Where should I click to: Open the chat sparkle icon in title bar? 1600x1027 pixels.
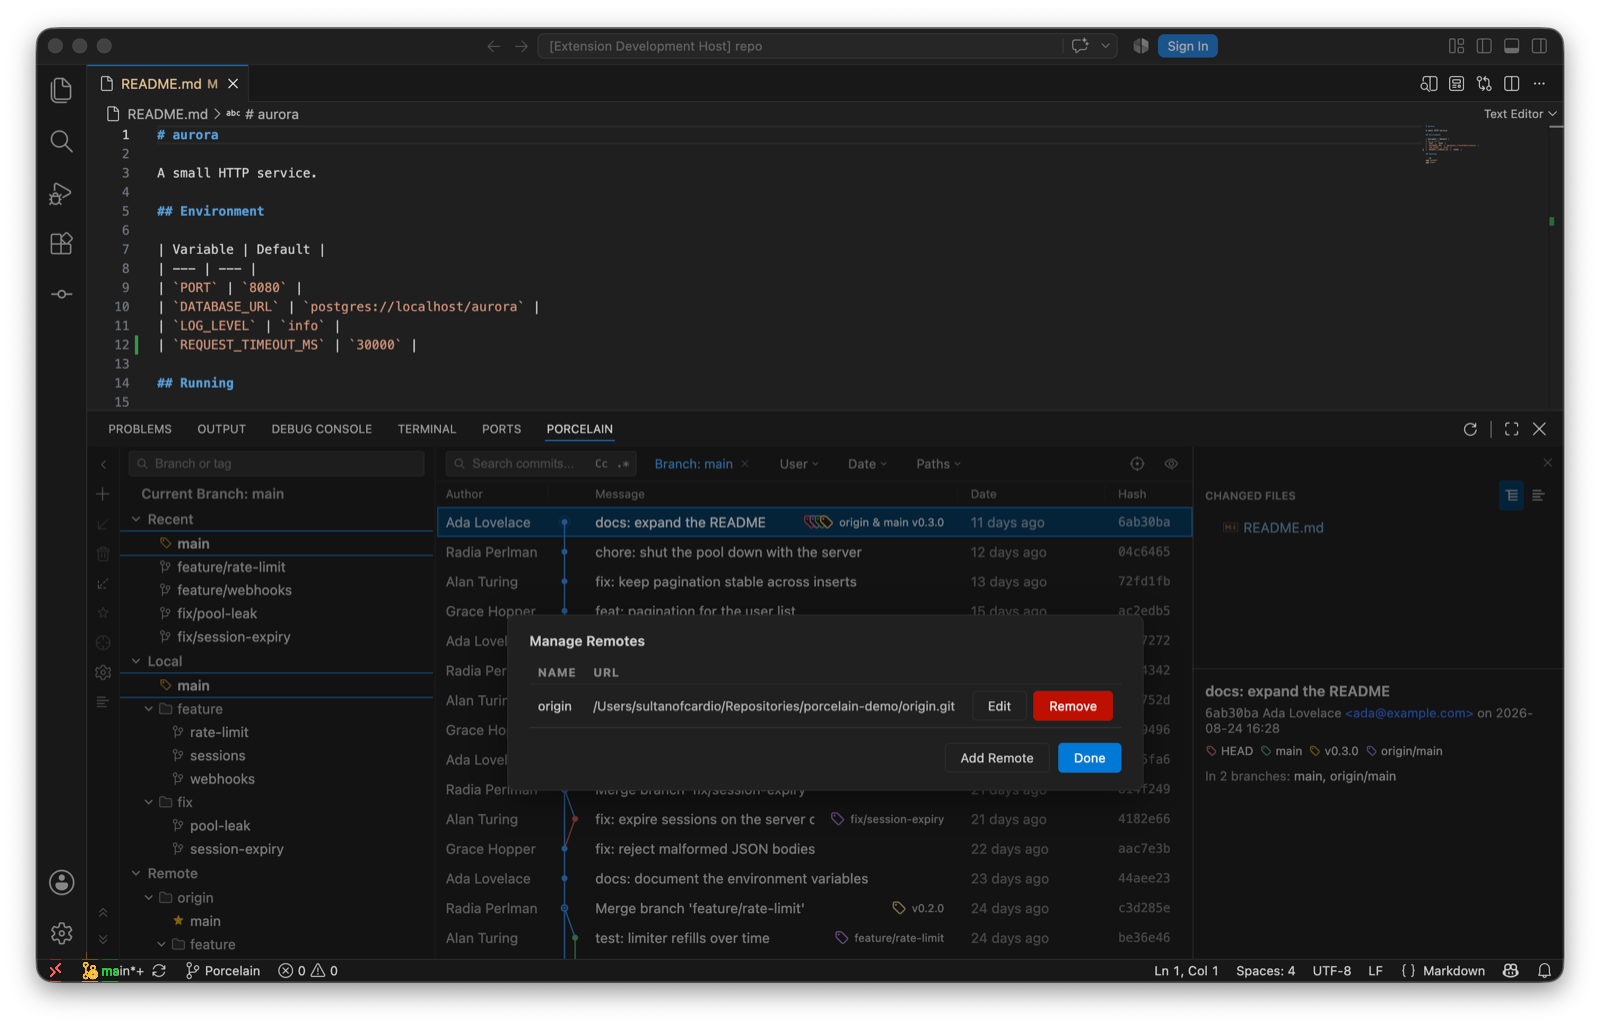pos(1080,46)
